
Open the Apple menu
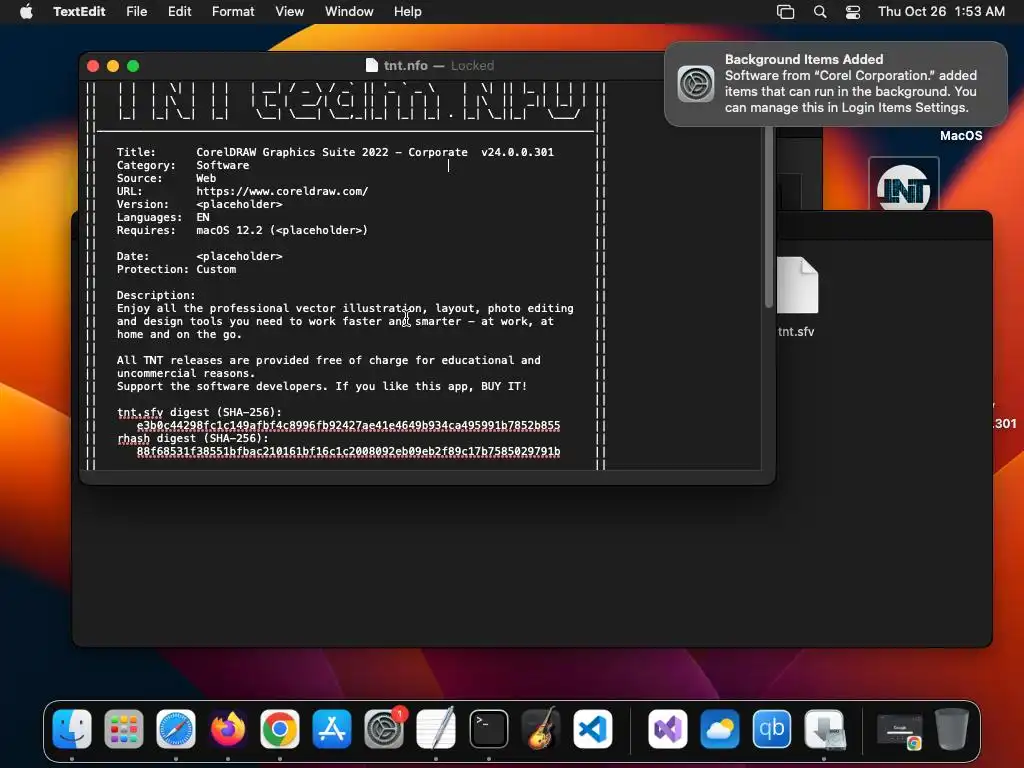26,11
